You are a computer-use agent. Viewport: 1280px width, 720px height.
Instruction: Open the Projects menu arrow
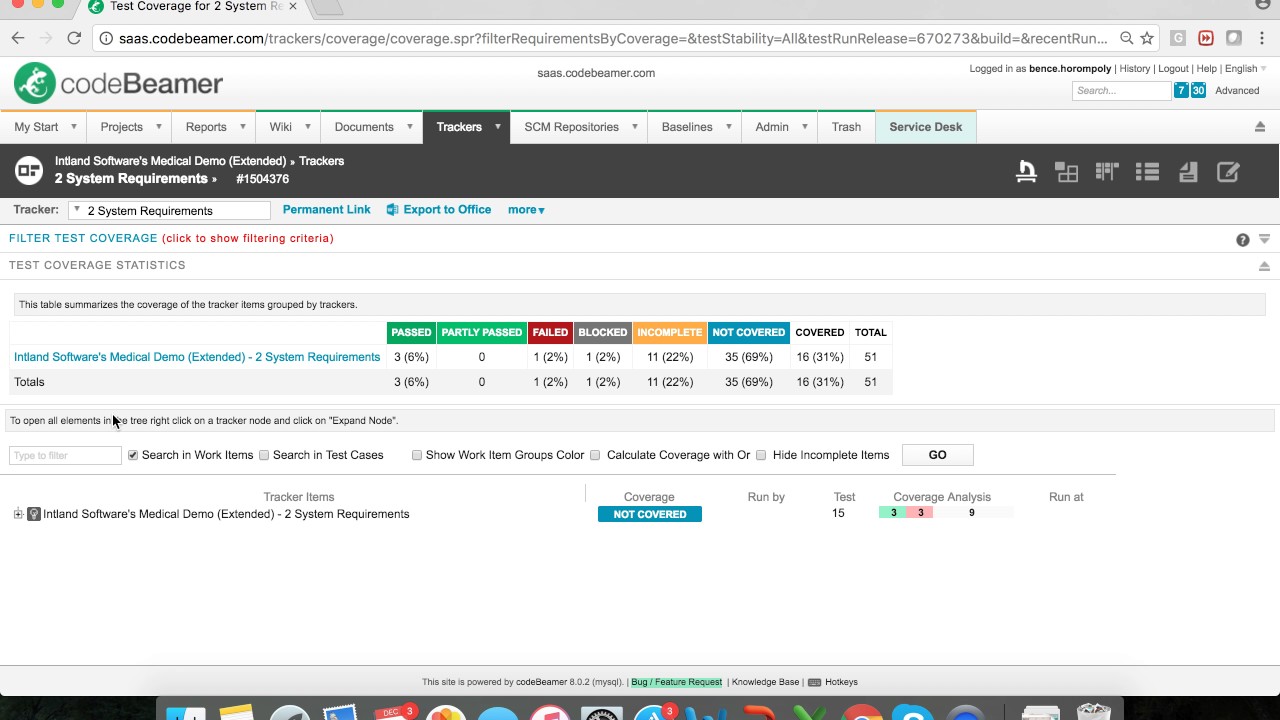(x=158, y=127)
